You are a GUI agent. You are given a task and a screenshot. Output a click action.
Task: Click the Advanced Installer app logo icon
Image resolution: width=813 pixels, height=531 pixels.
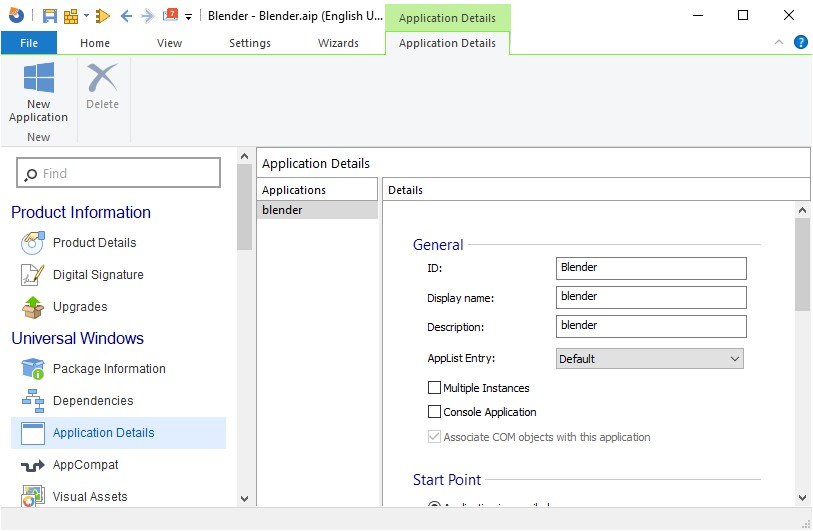pyautogui.click(x=16, y=15)
